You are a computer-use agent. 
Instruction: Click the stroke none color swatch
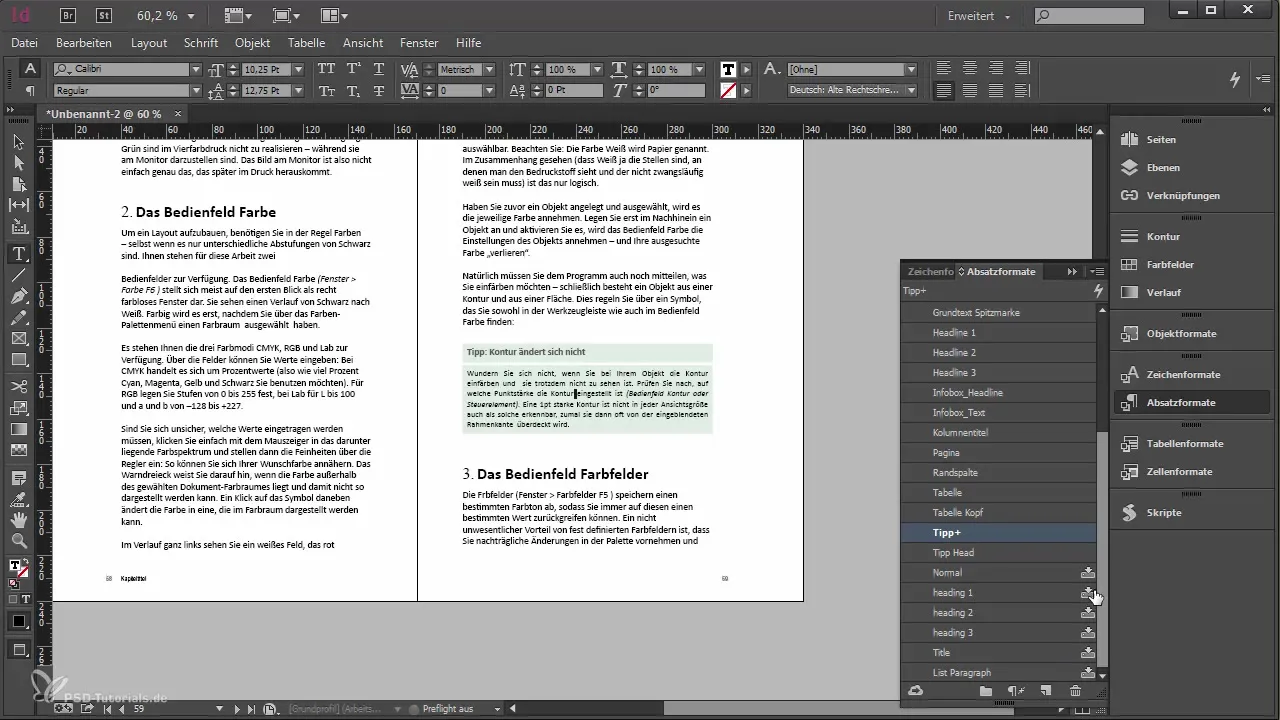pos(729,90)
